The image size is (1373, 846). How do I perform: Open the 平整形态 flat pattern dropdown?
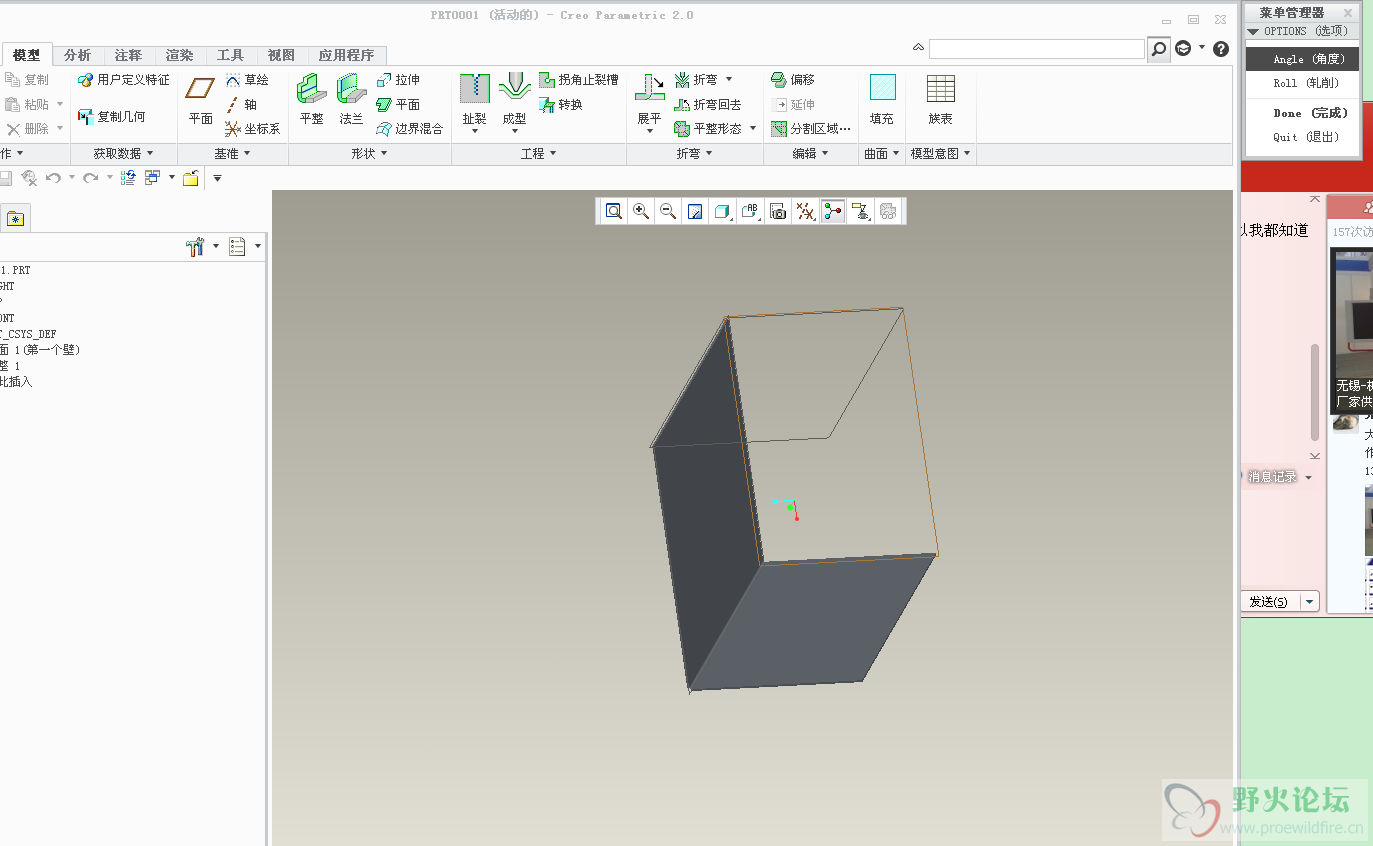pyautogui.click(x=752, y=128)
